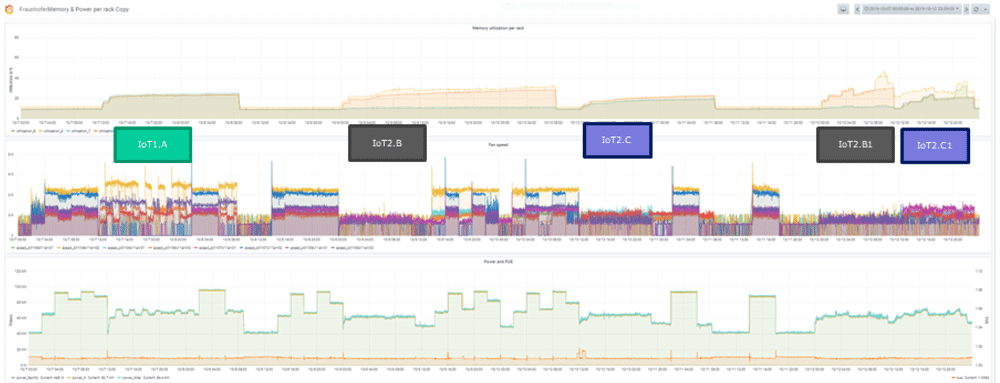The height and width of the screenshot is (383, 1000).
Task: Toggle the orange fan speed legend series
Action: point(169,247)
